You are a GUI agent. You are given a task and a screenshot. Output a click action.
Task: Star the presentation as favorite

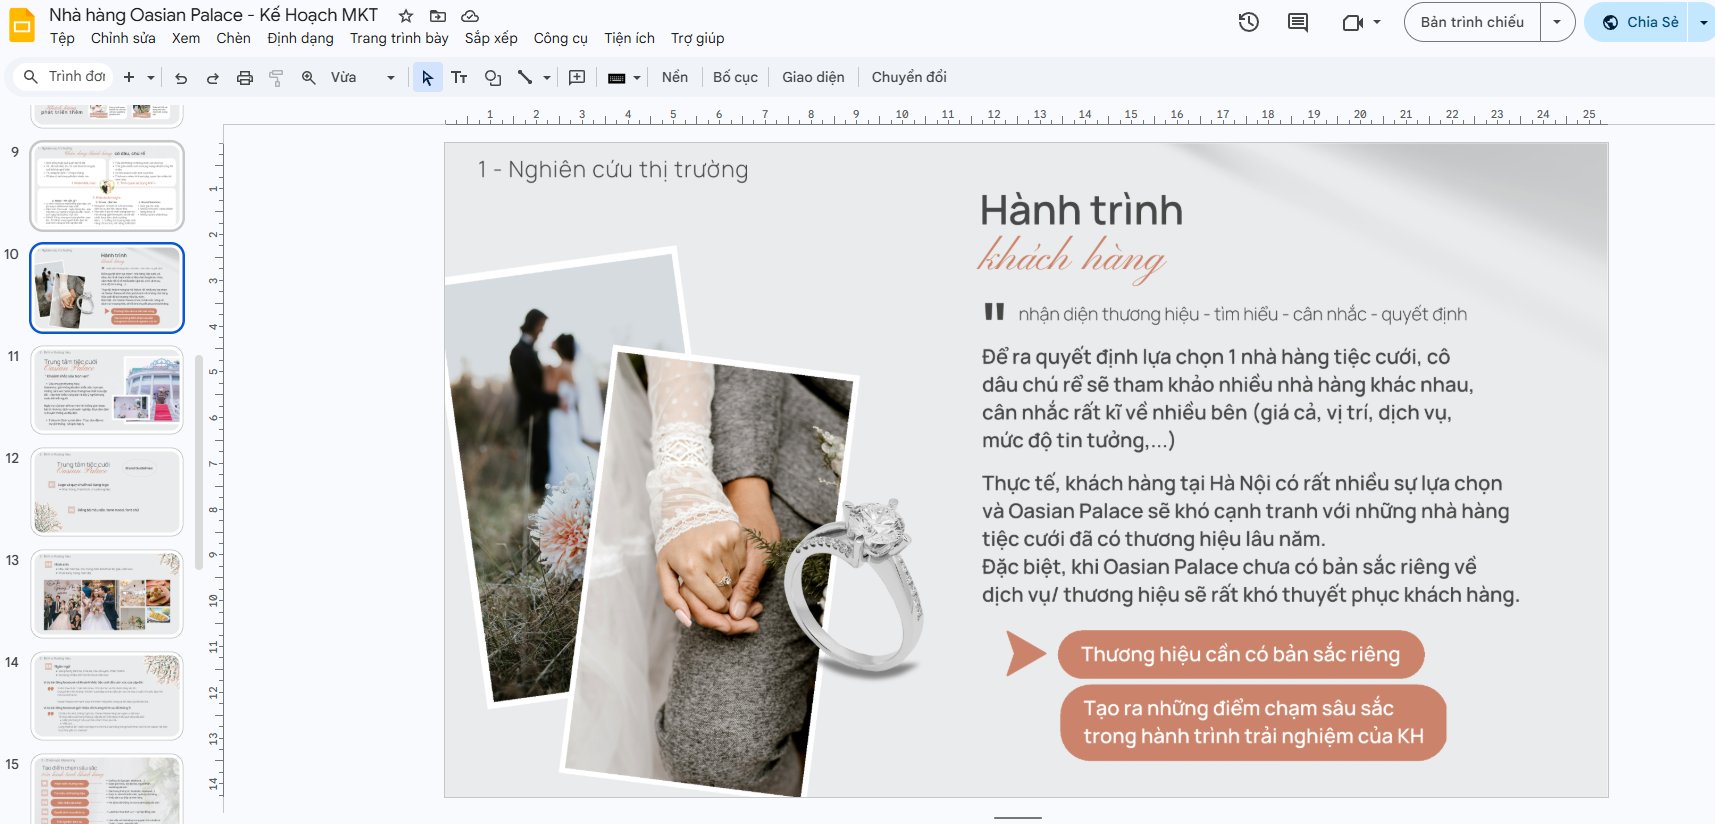[x=406, y=16]
